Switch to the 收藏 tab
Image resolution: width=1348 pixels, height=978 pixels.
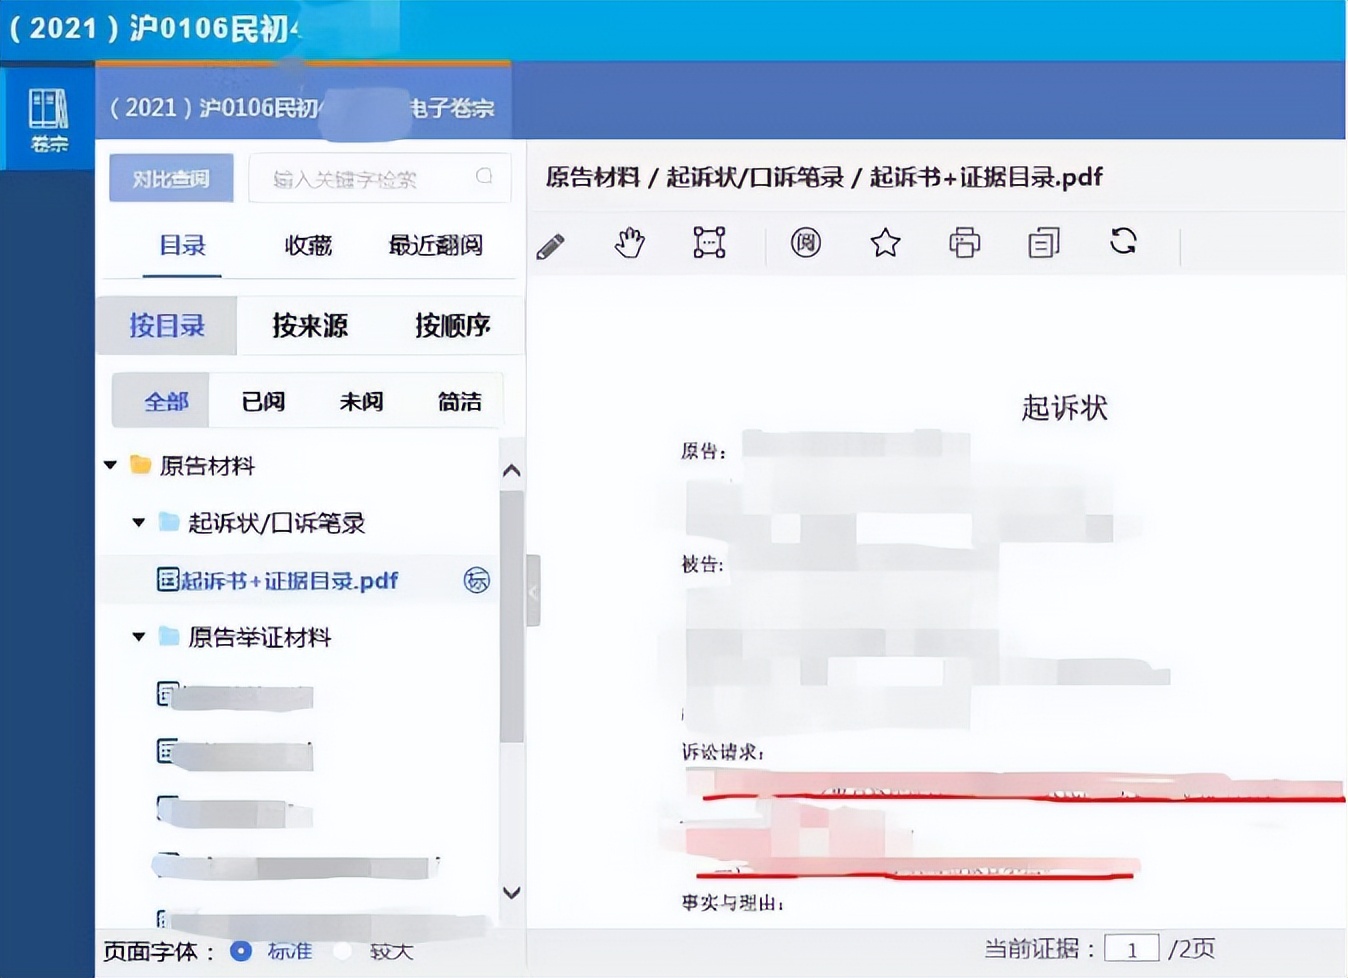pyautogui.click(x=306, y=245)
